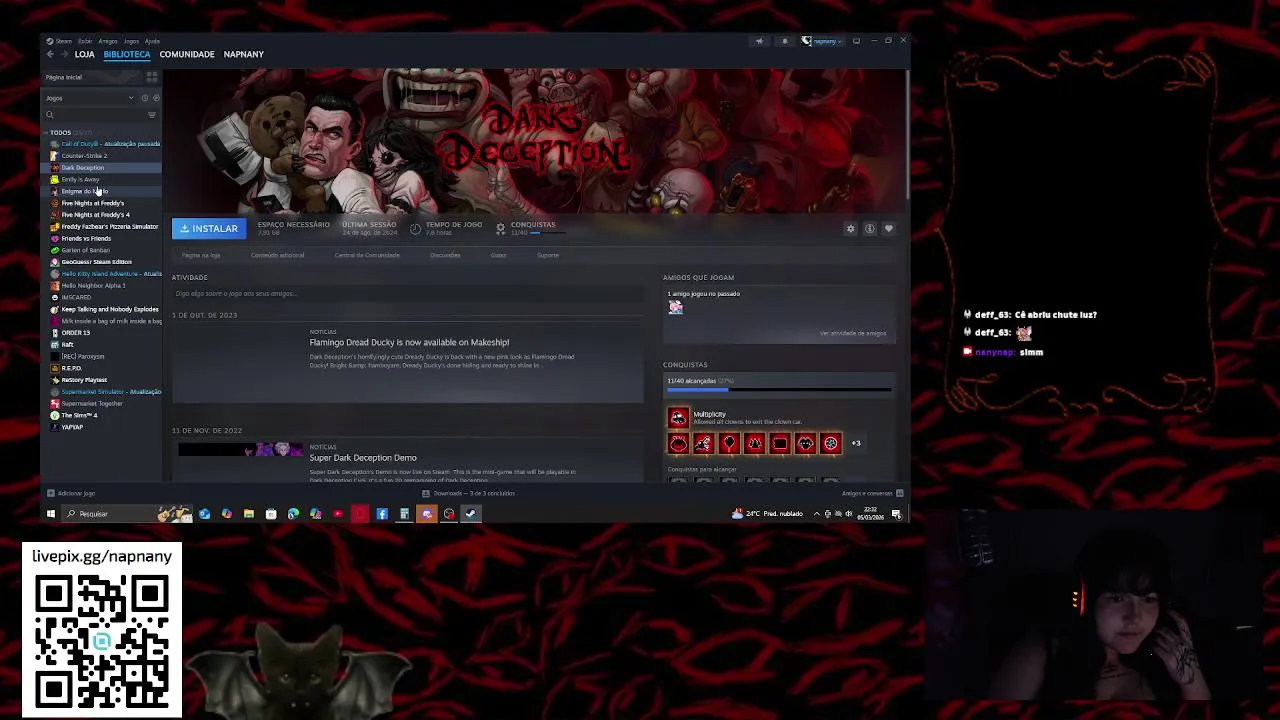Screen dimensions: 1280x720
Task: Switch to collections grid view icon
Action: 152,77
